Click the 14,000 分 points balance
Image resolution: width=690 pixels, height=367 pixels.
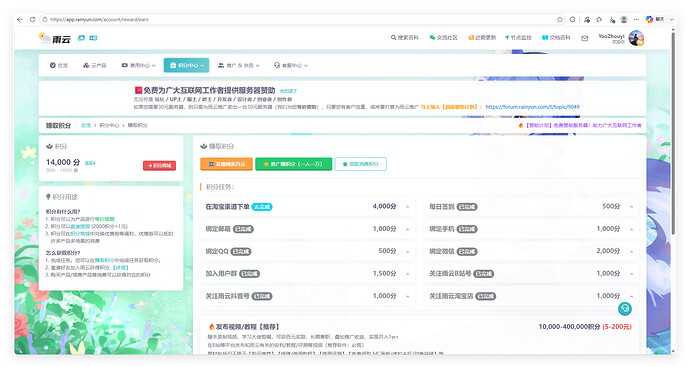[63, 162]
